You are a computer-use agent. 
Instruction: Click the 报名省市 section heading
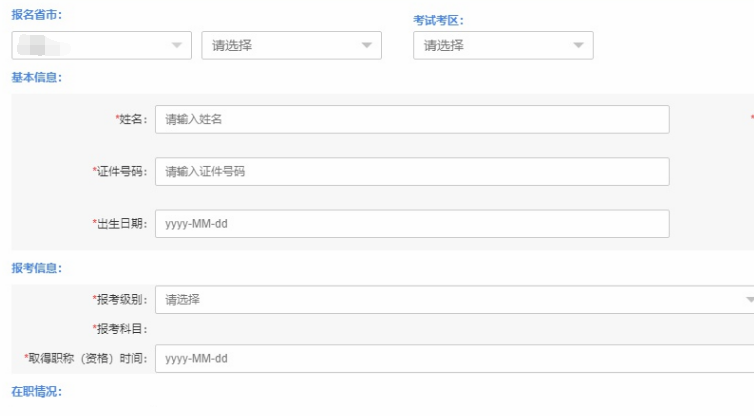tap(36, 14)
